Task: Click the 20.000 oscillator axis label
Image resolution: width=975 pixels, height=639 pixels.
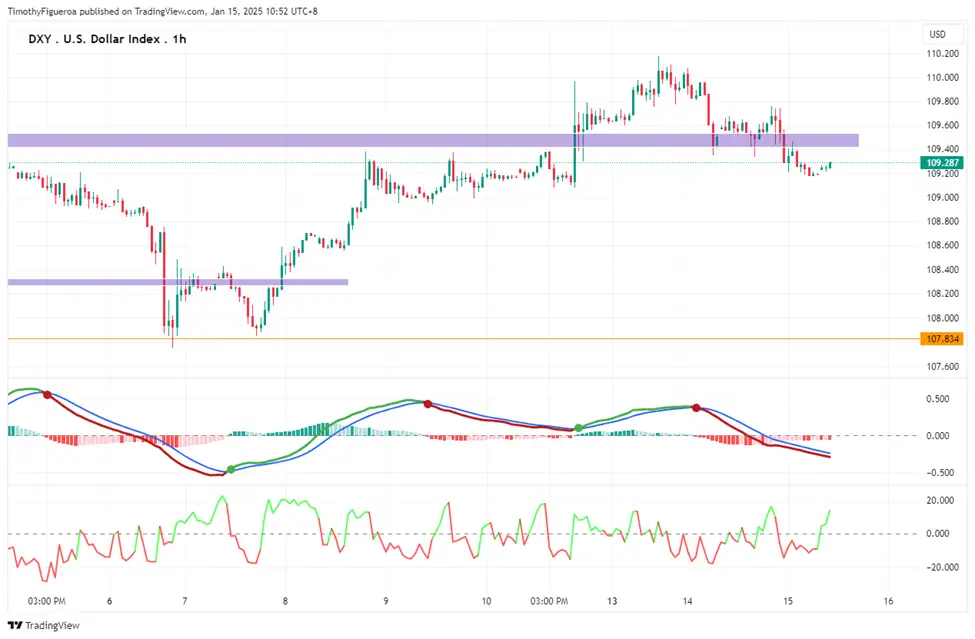Action: point(940,500)
